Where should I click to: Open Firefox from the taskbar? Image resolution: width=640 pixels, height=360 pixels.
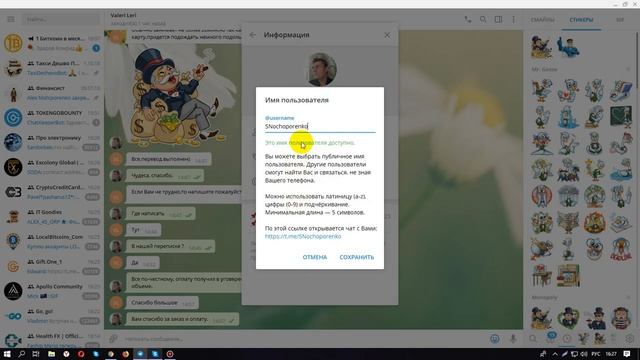coord(125,354)
